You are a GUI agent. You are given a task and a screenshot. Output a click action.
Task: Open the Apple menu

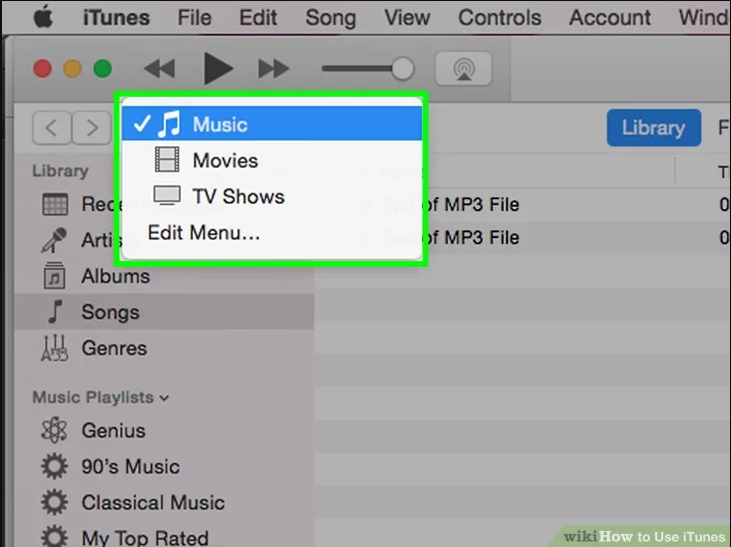43,18
